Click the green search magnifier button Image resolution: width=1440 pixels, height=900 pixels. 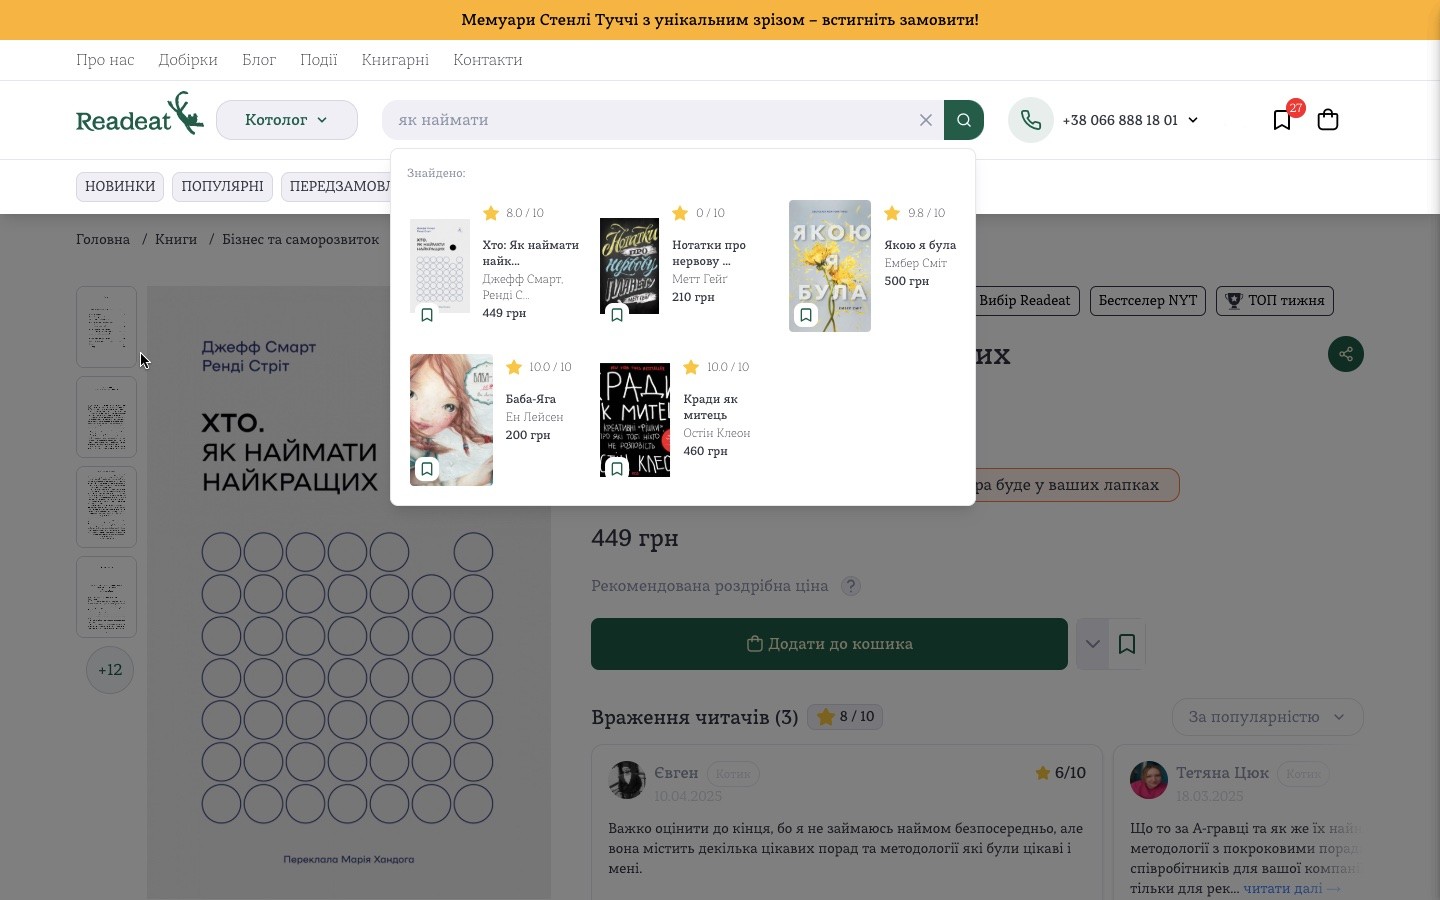coord(964,120)
